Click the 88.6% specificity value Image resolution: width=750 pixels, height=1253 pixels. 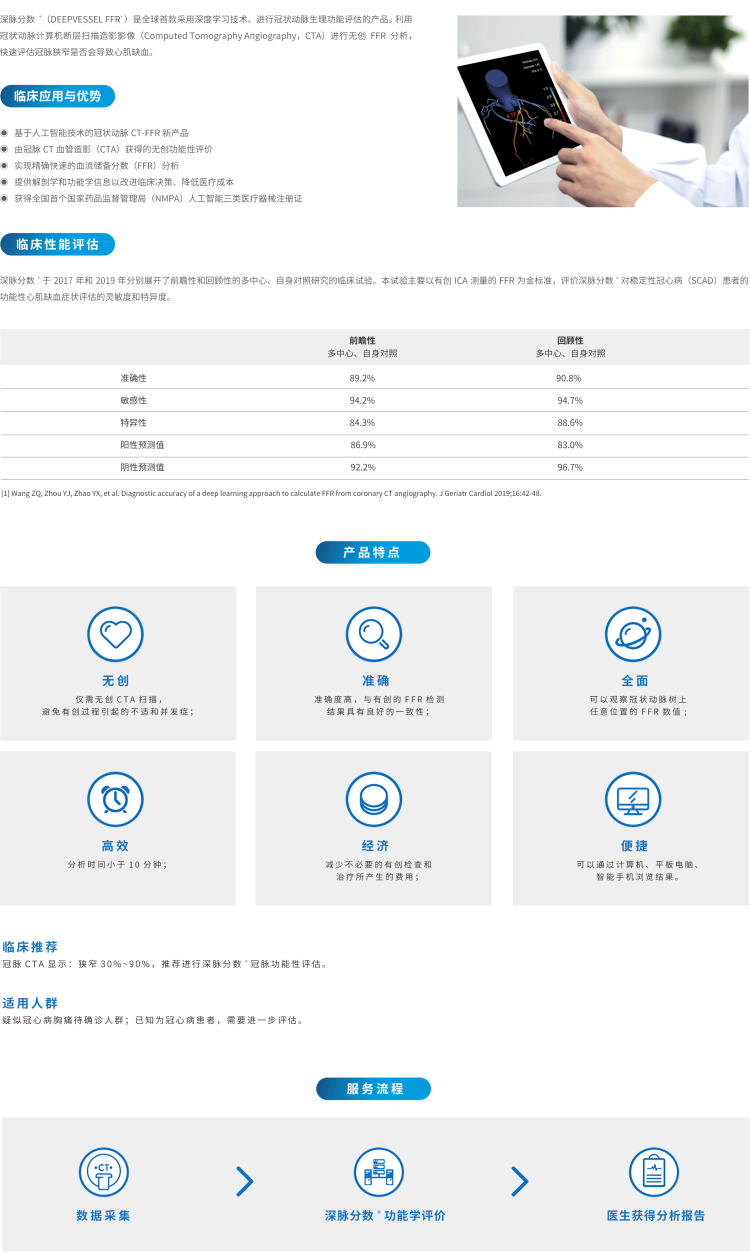570,423
